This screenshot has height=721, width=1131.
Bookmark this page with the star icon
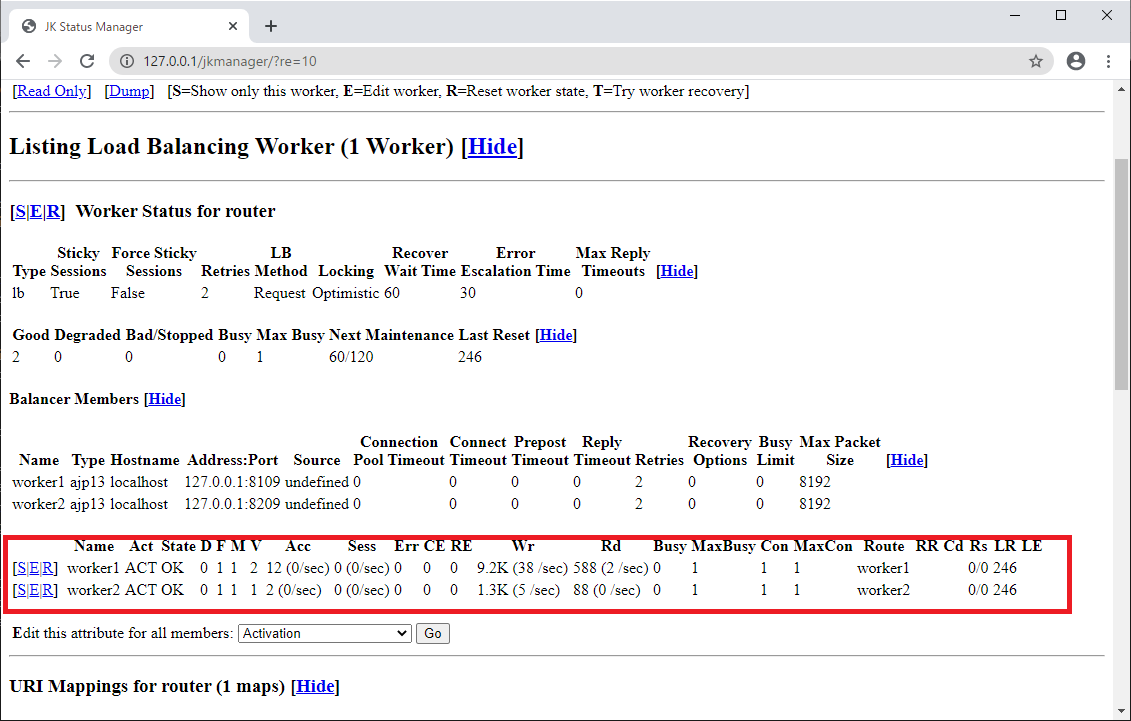tap(1036, 61)
